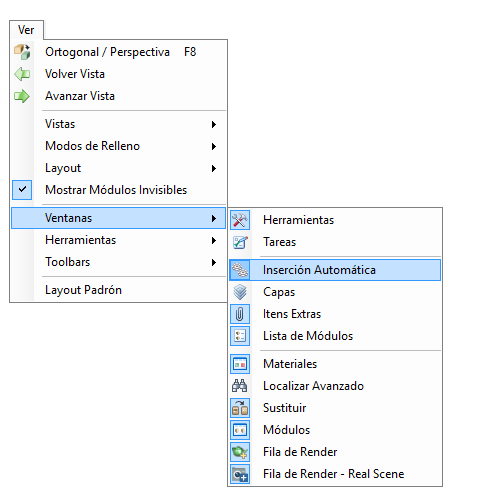The image size is (481, 494).
Task: Toggle the Materiales window icon
Action: point(240,364)
